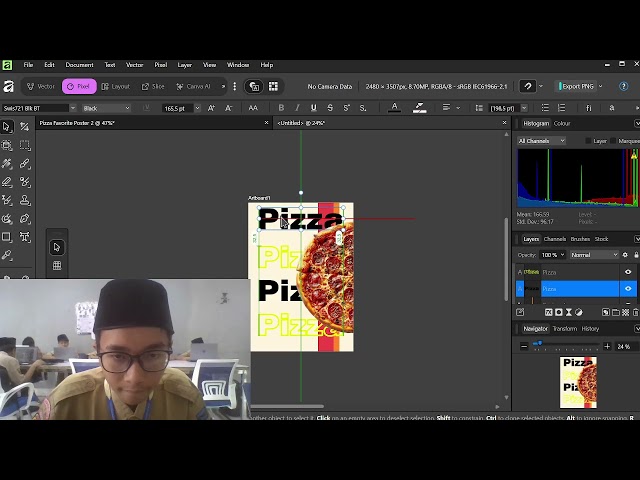Expand the Export PNG options arrow
This screenshot has height=480, width=640.
click(600, 86)
